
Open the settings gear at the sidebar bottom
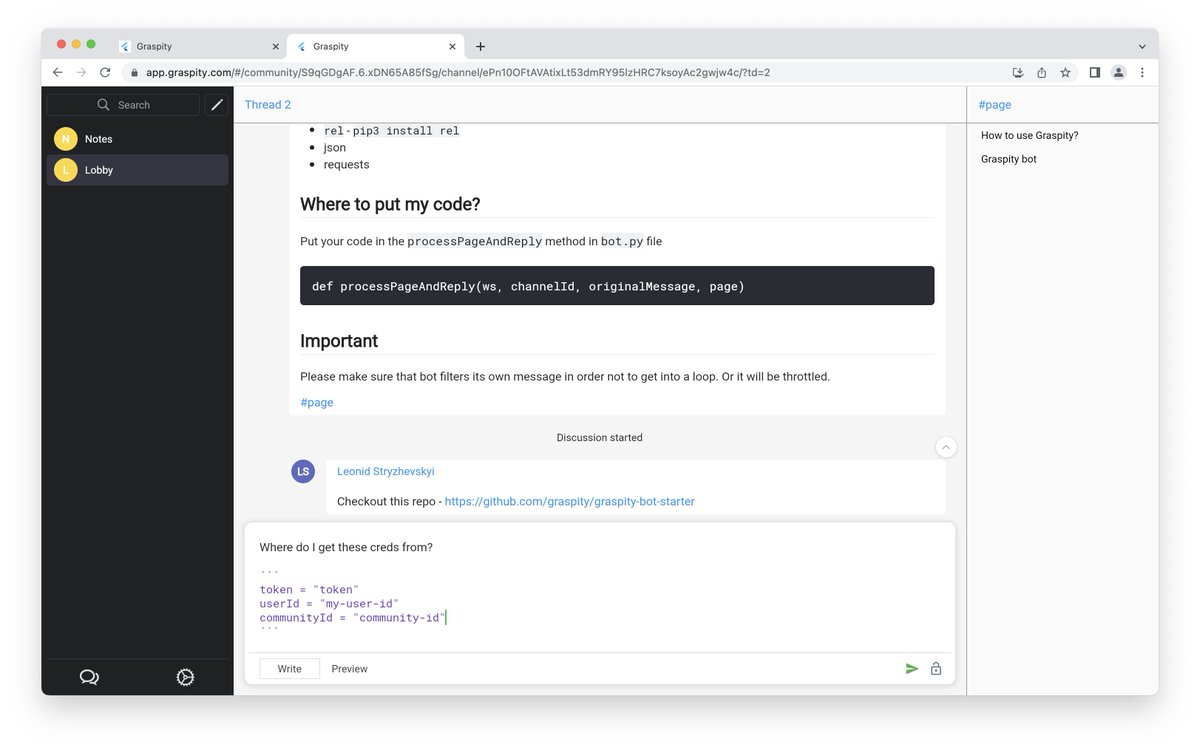click(x=185, y=677)
